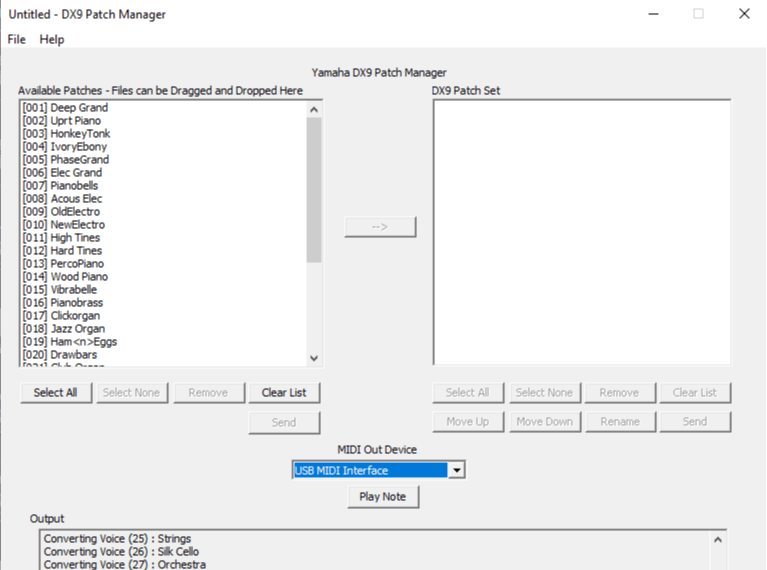Expand the MIDI Out Device dropdown
767x570 pixels.
456,470
